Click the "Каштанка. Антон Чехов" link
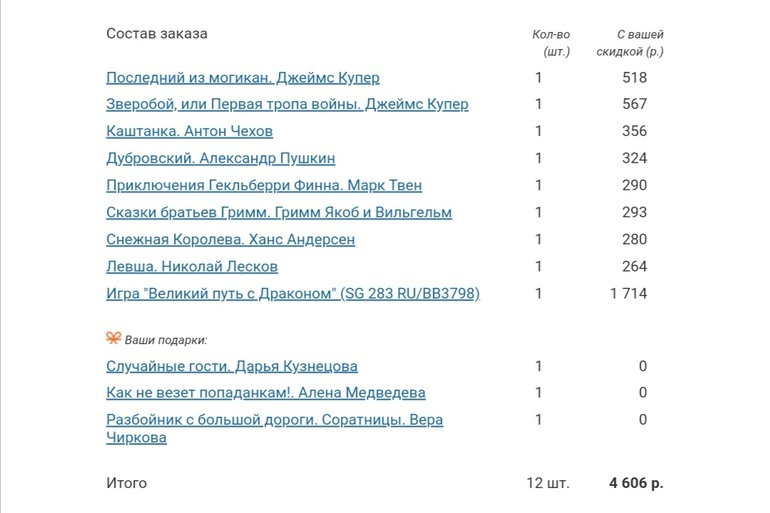This screenshot has height=513, width=770. click(x=189, y=131)
